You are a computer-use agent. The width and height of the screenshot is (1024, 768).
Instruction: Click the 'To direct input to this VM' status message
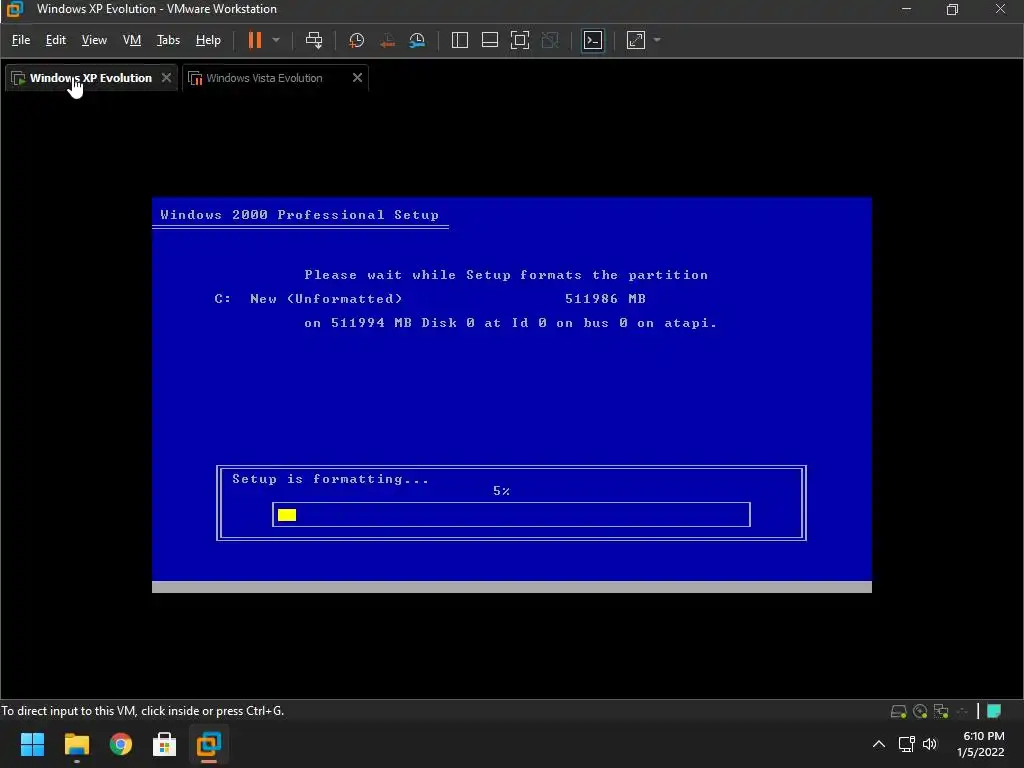(x=142, y=711)
